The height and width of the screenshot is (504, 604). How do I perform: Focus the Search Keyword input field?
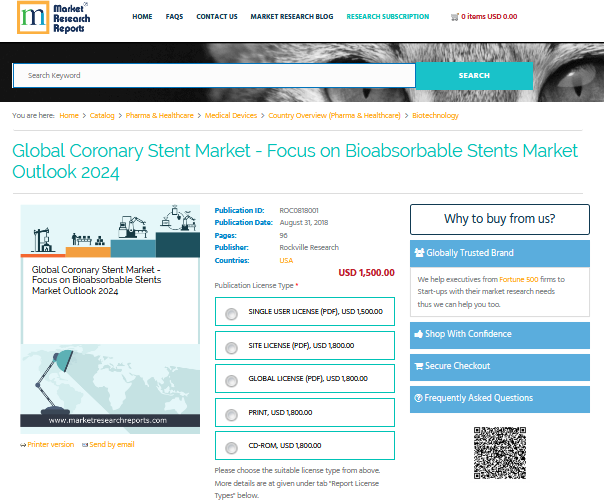[x=214, y=76]
